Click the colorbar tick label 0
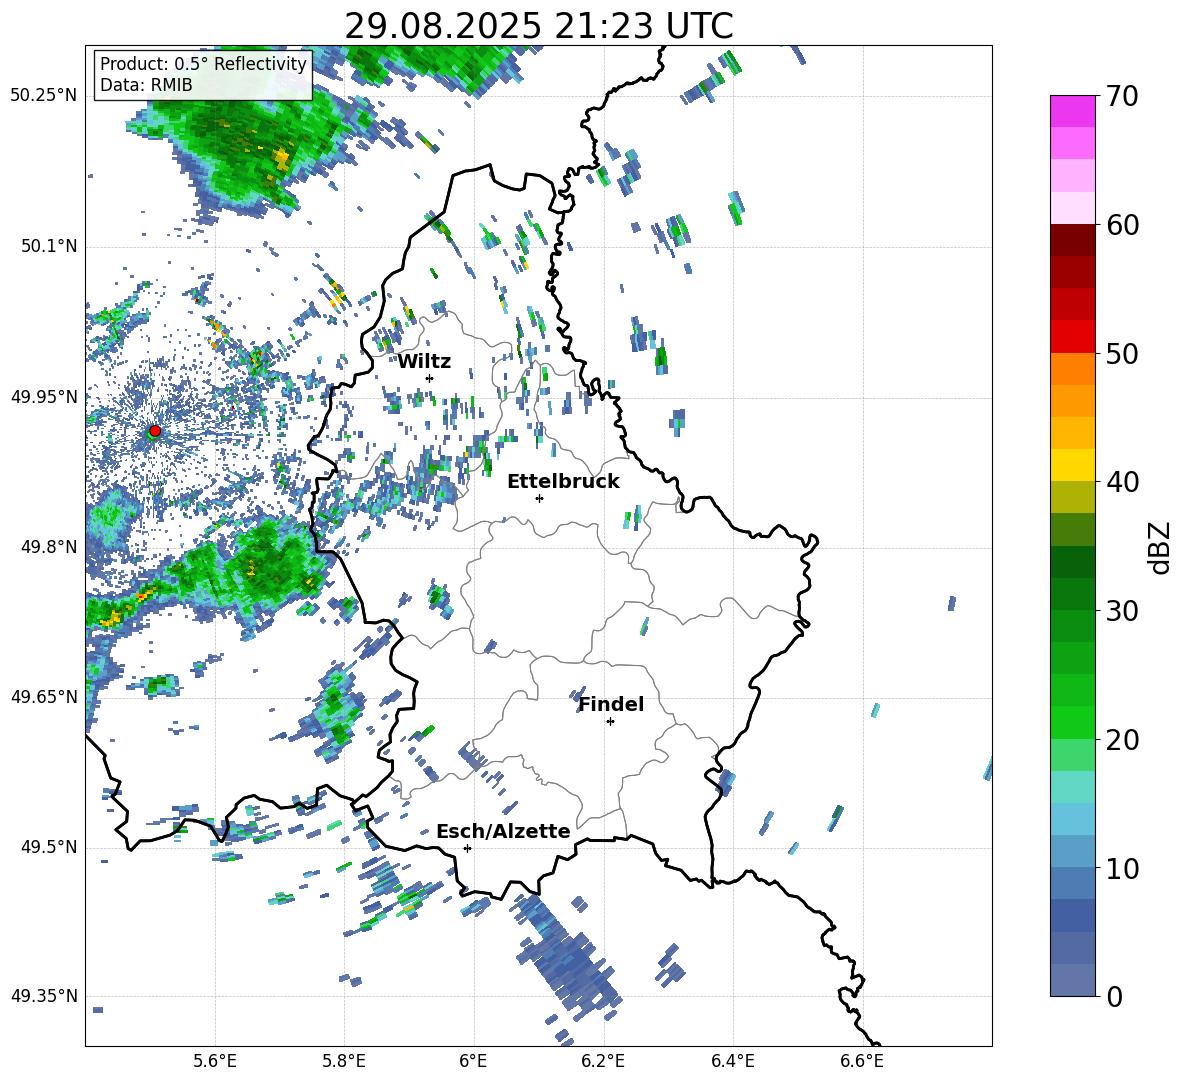The height and width of the screenshot is (1081, 1184). tap(1114, 996)
